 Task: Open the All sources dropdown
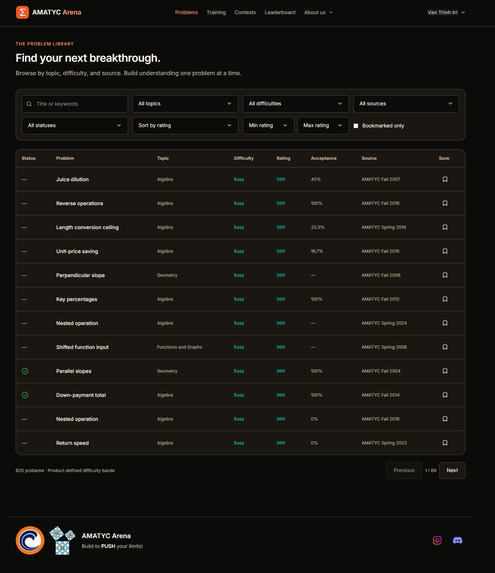tap(406, 104)
